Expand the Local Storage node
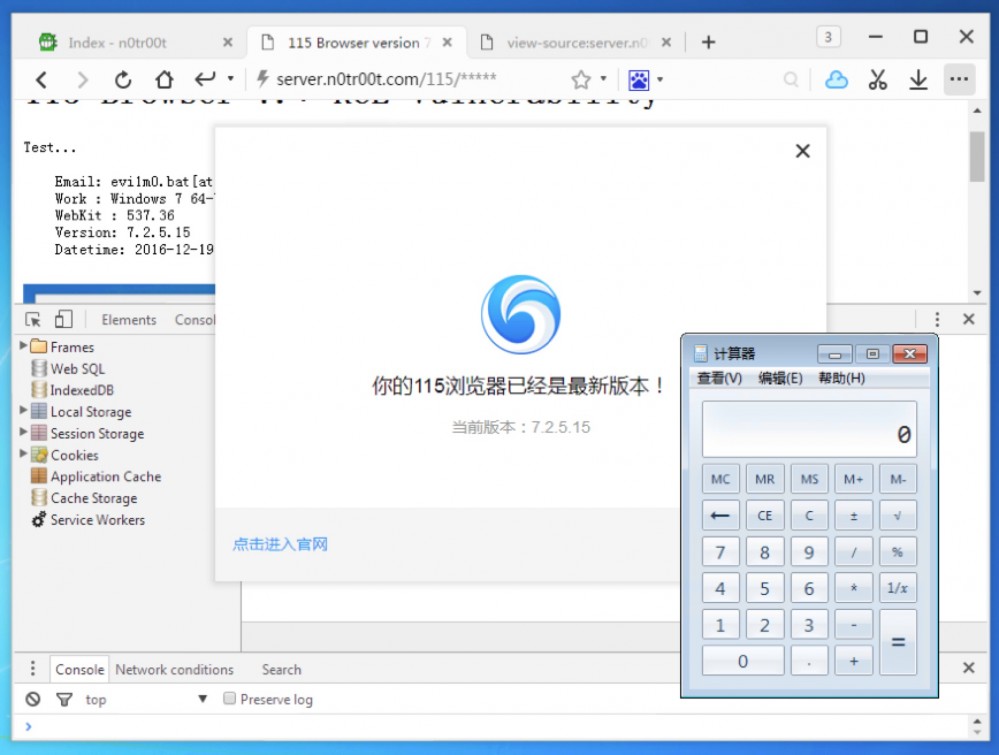Image resolution: width=999 pixels, height=755 pixels. pyautogui.click(x=23, y=410)
